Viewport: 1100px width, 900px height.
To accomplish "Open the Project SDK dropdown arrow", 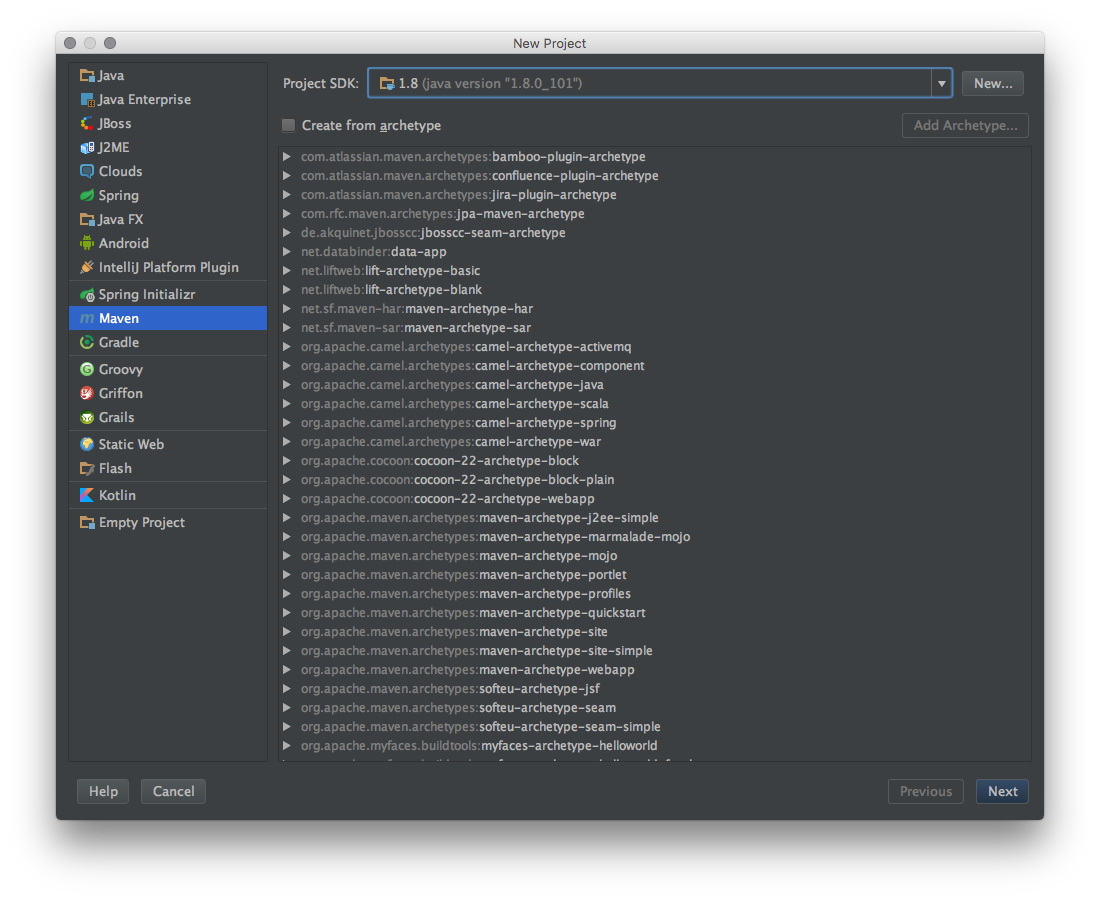I will [941, 84].
